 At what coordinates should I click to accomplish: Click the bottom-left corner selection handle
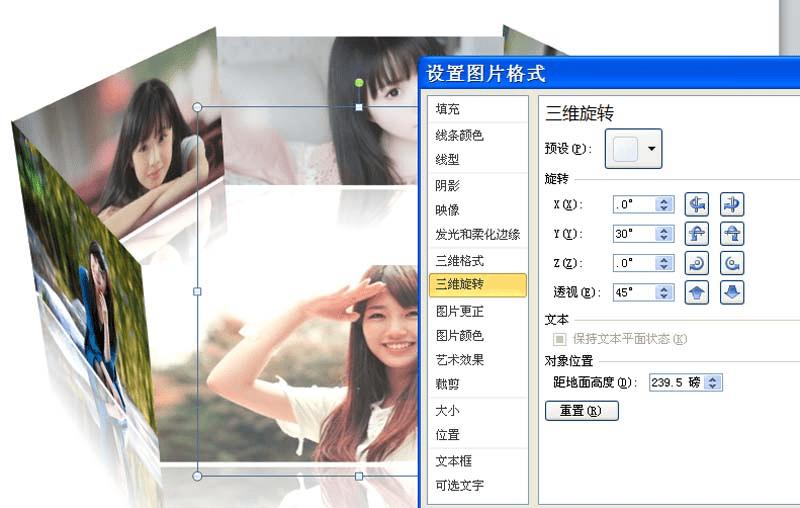click(197, 476)
